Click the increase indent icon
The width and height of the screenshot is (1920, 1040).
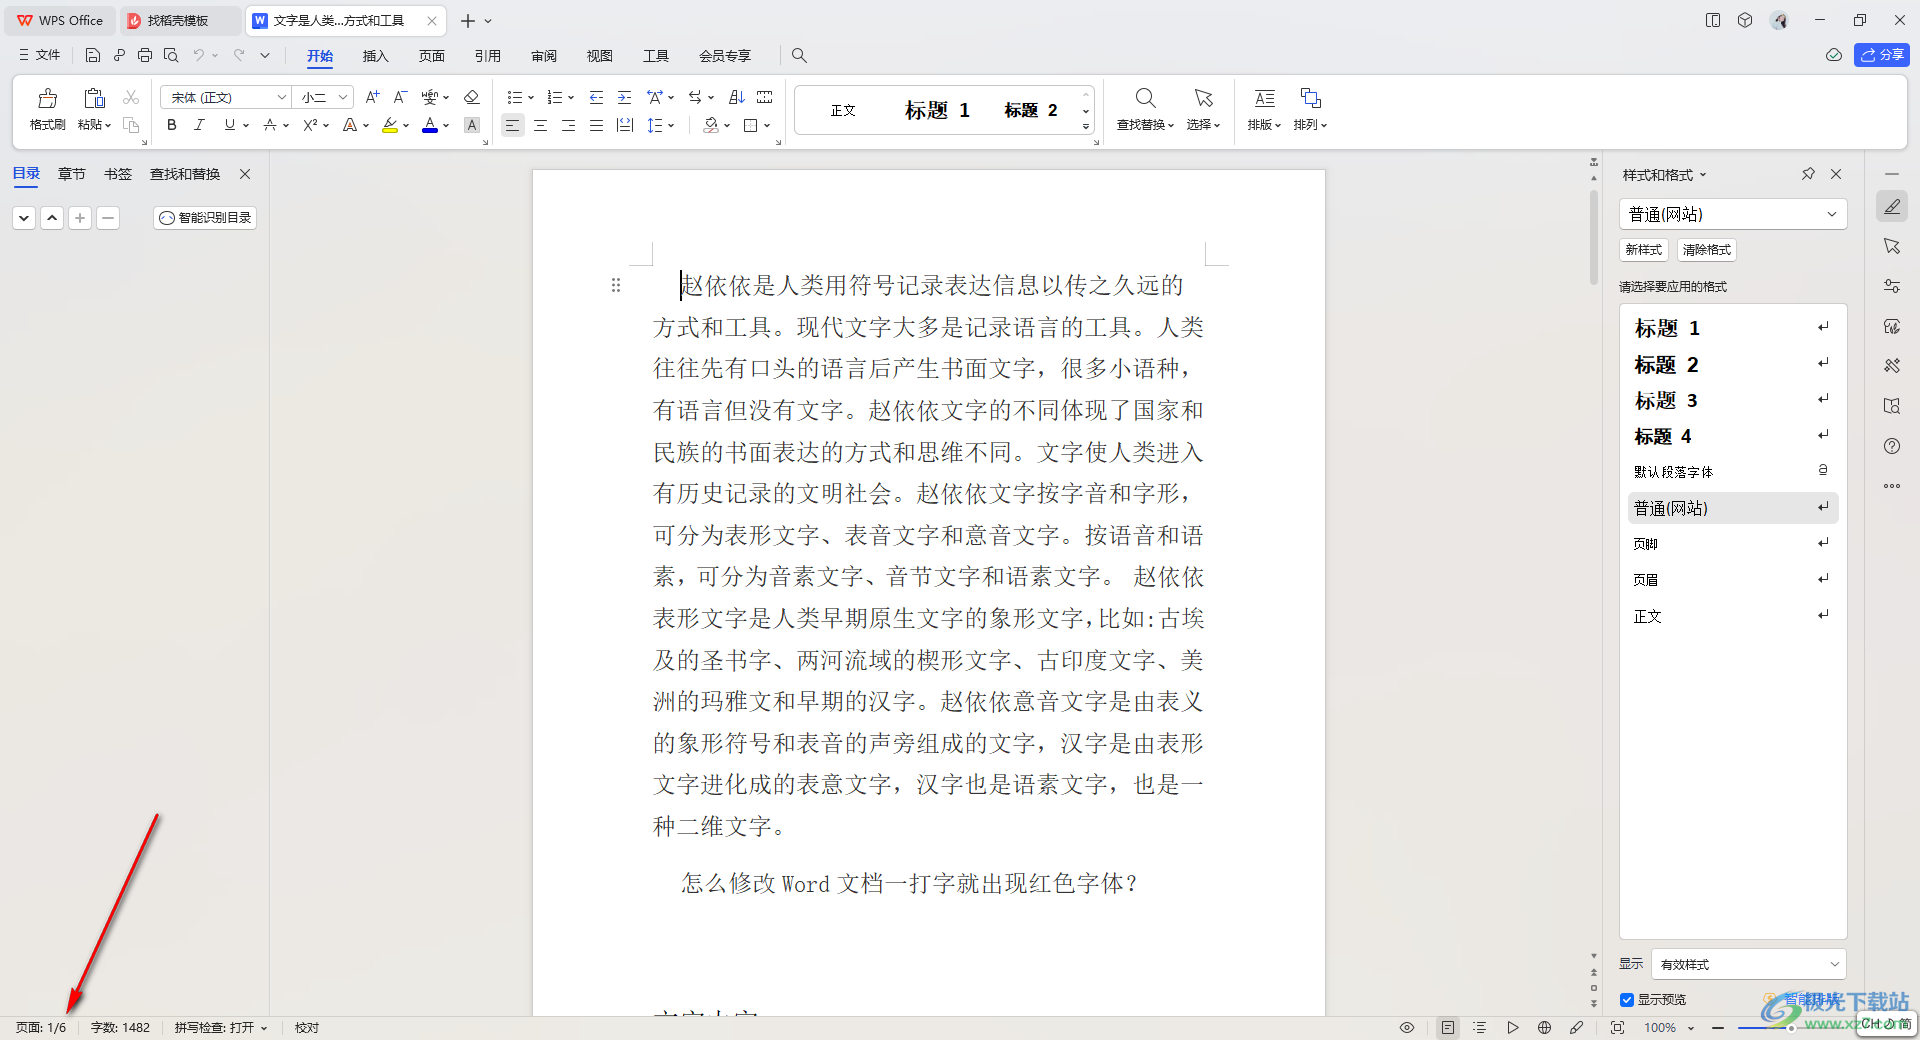(x=624, y=97)
